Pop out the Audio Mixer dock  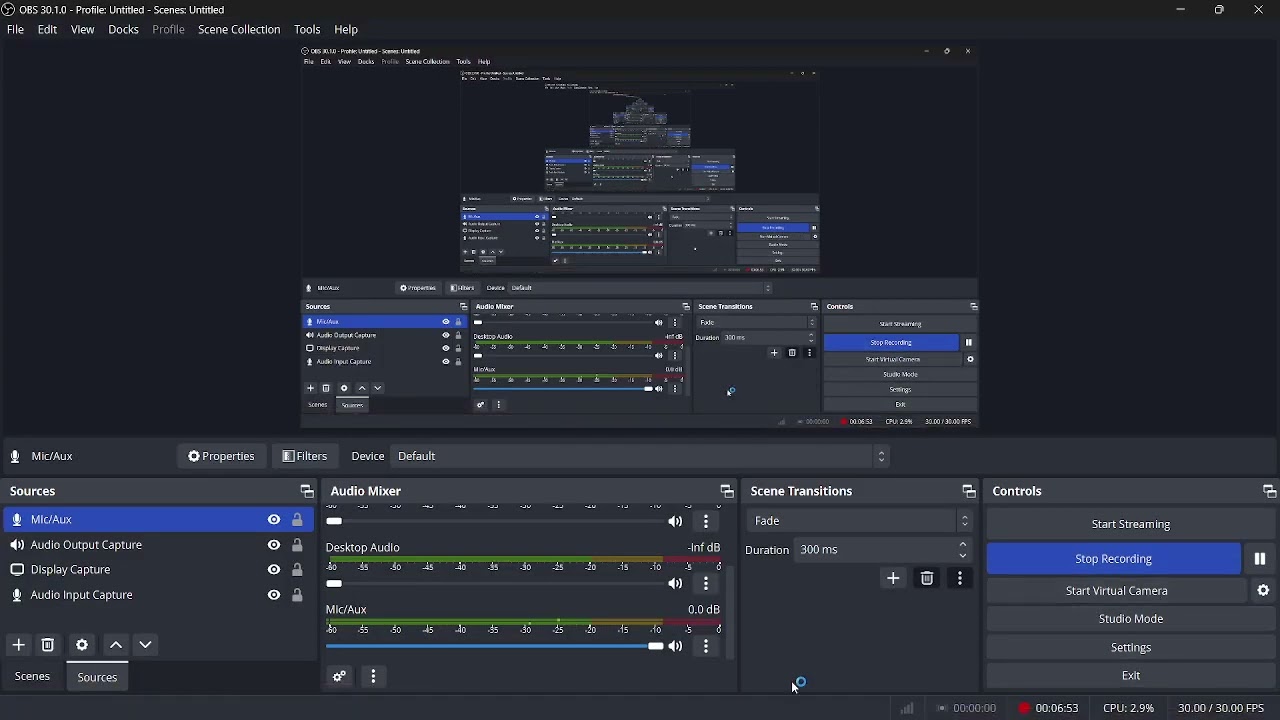click(727, 492)
